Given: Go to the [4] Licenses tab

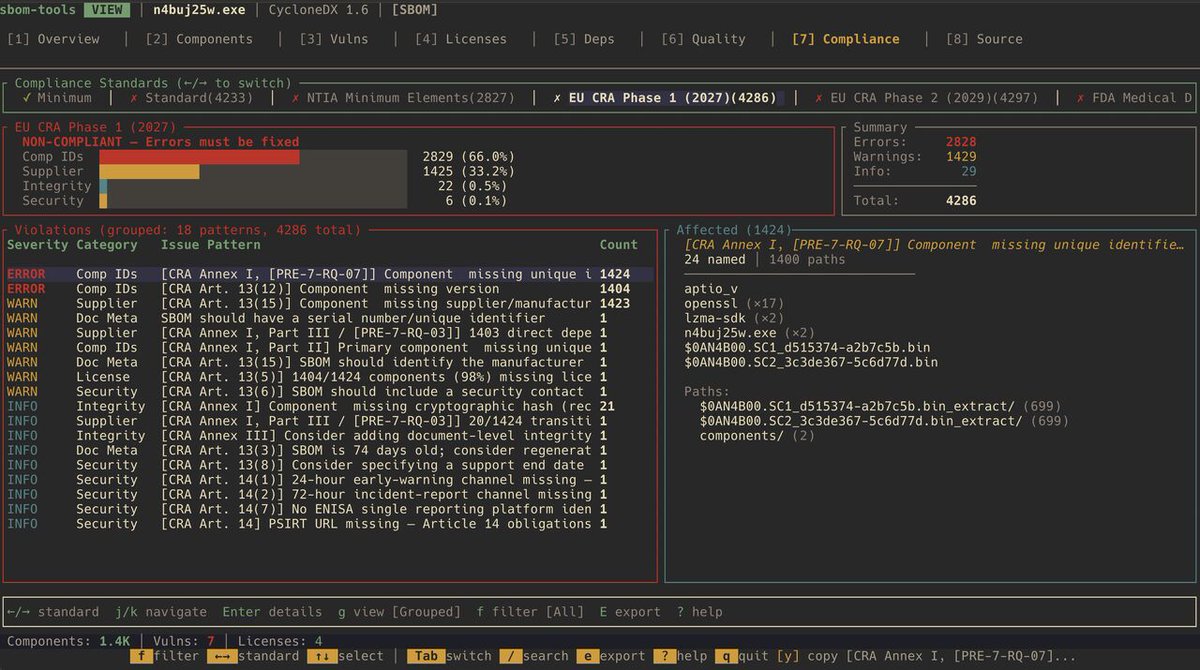Looking at the screenshot, I should [x=461, y=39].
